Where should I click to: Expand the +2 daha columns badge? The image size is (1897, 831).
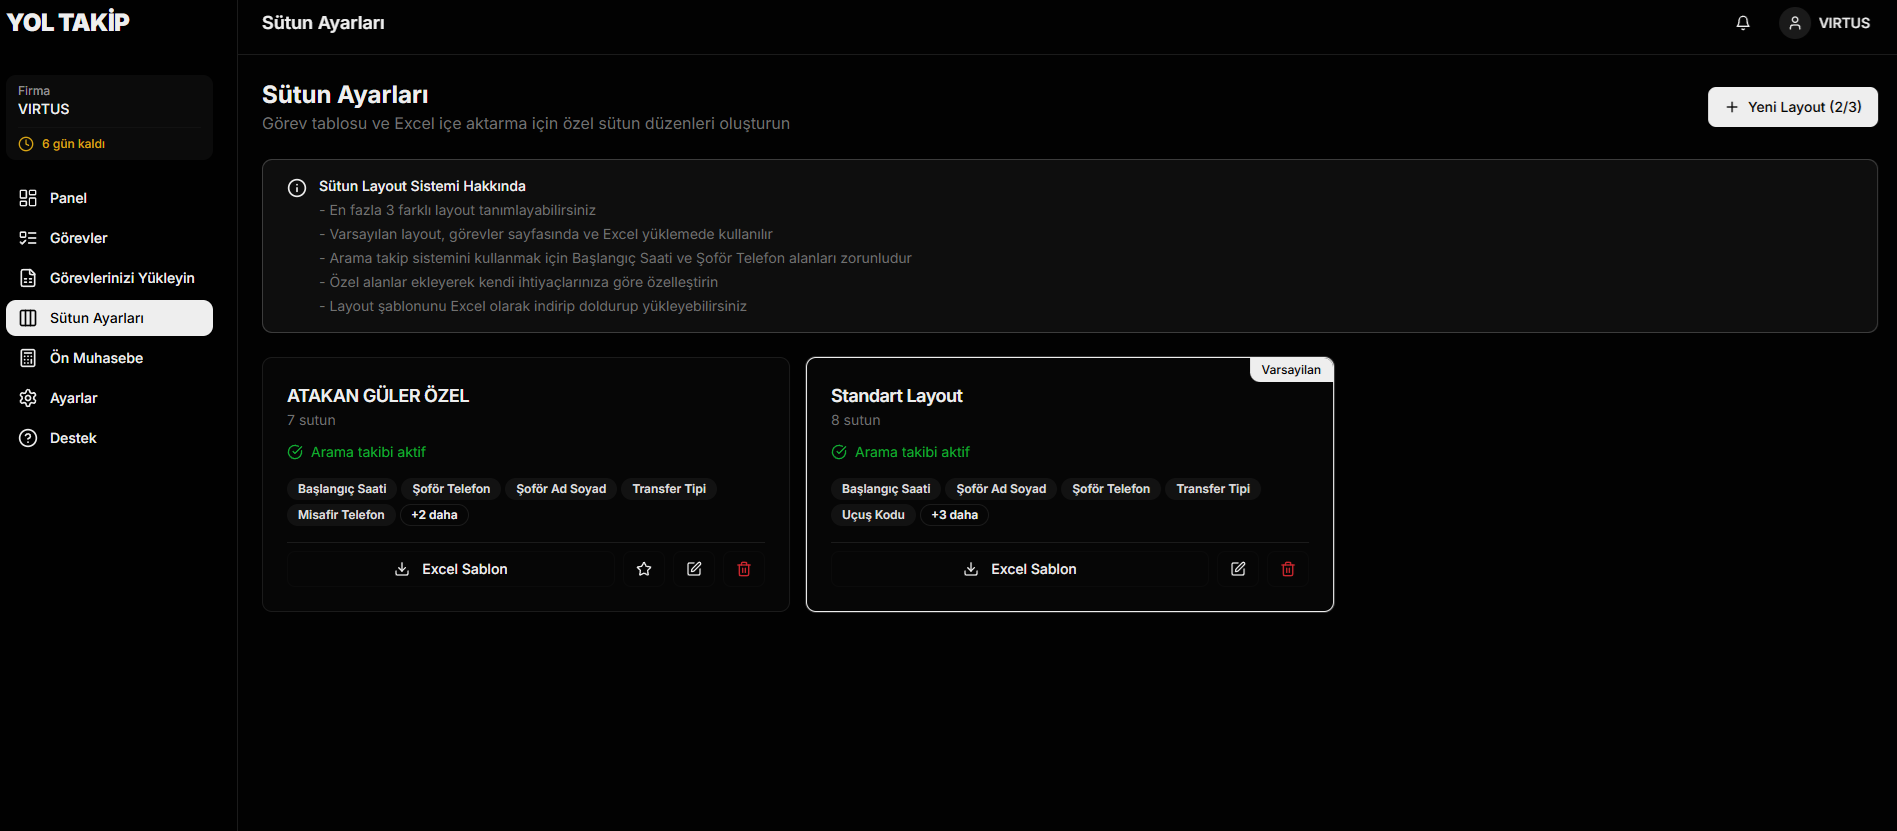click(x=434, y=515)
